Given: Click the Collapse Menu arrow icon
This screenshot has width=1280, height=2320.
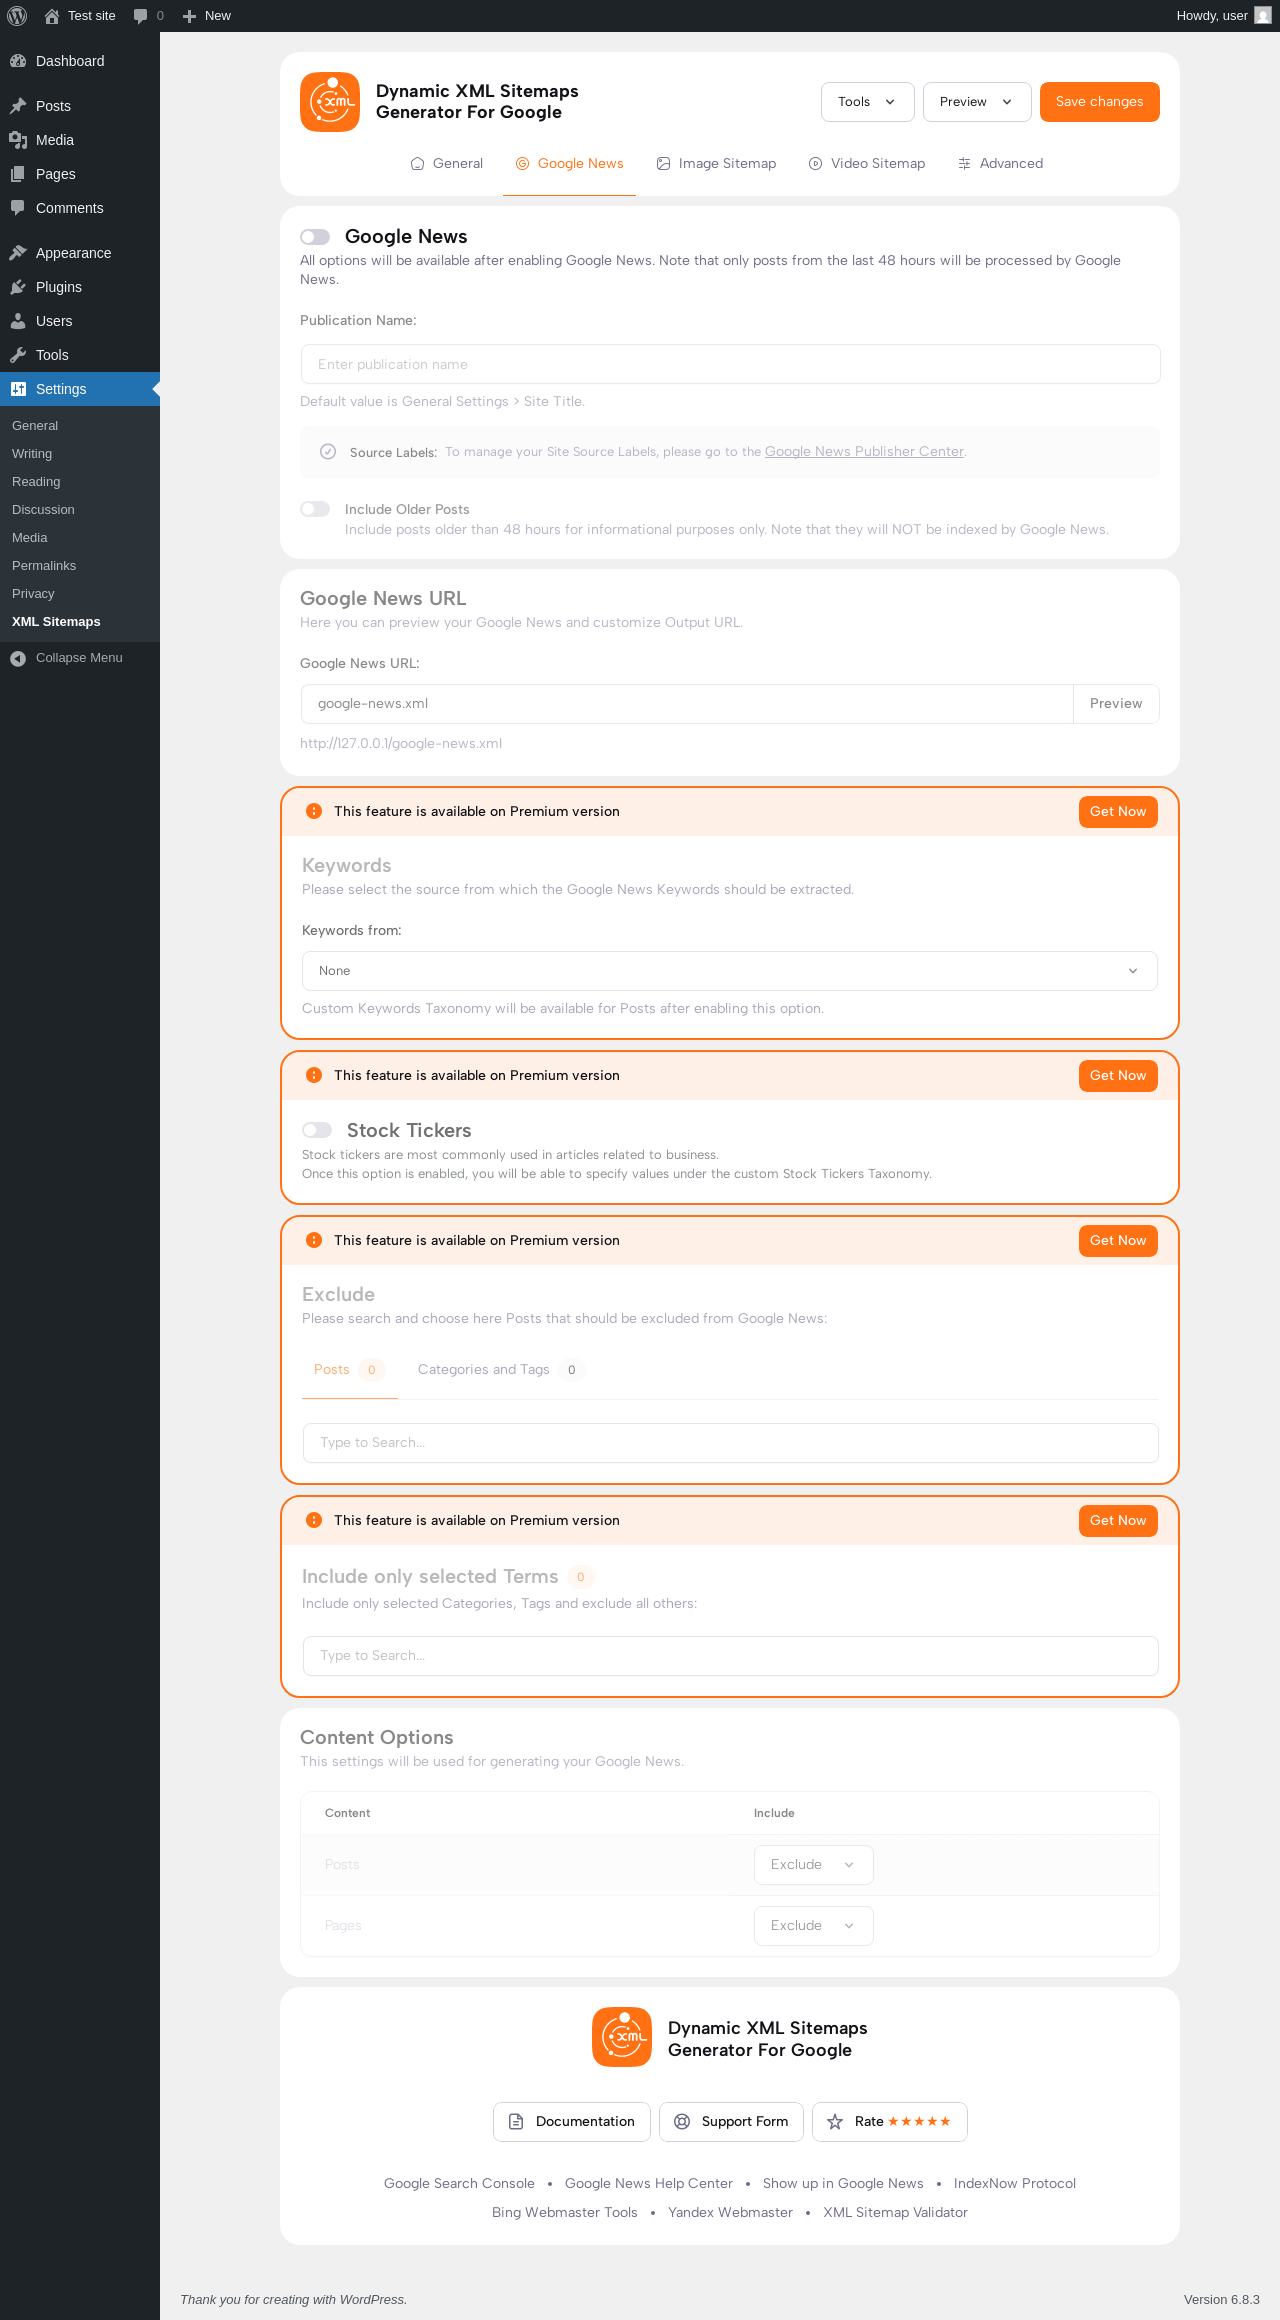Looking at the screenshot, I should [18, 658].
